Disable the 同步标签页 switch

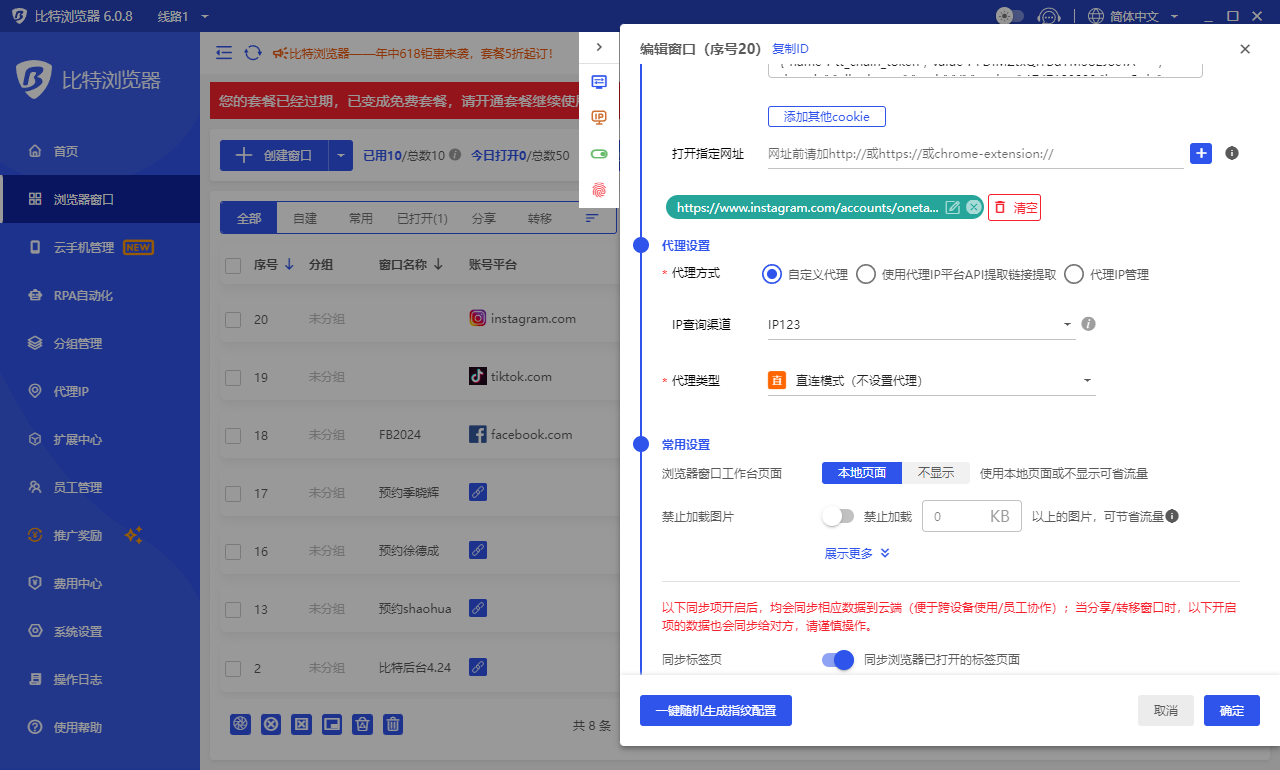838,660
